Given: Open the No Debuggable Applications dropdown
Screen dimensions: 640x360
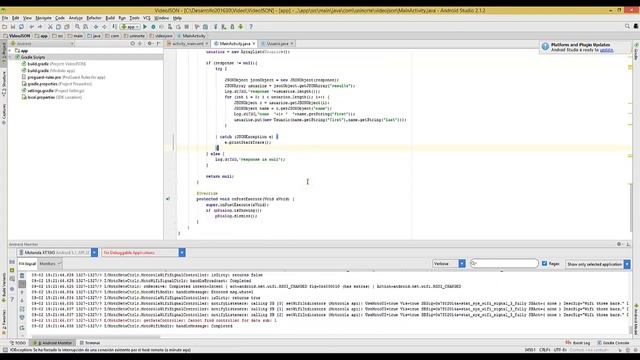Looking at the screenshot, I should tap(182, 253).
